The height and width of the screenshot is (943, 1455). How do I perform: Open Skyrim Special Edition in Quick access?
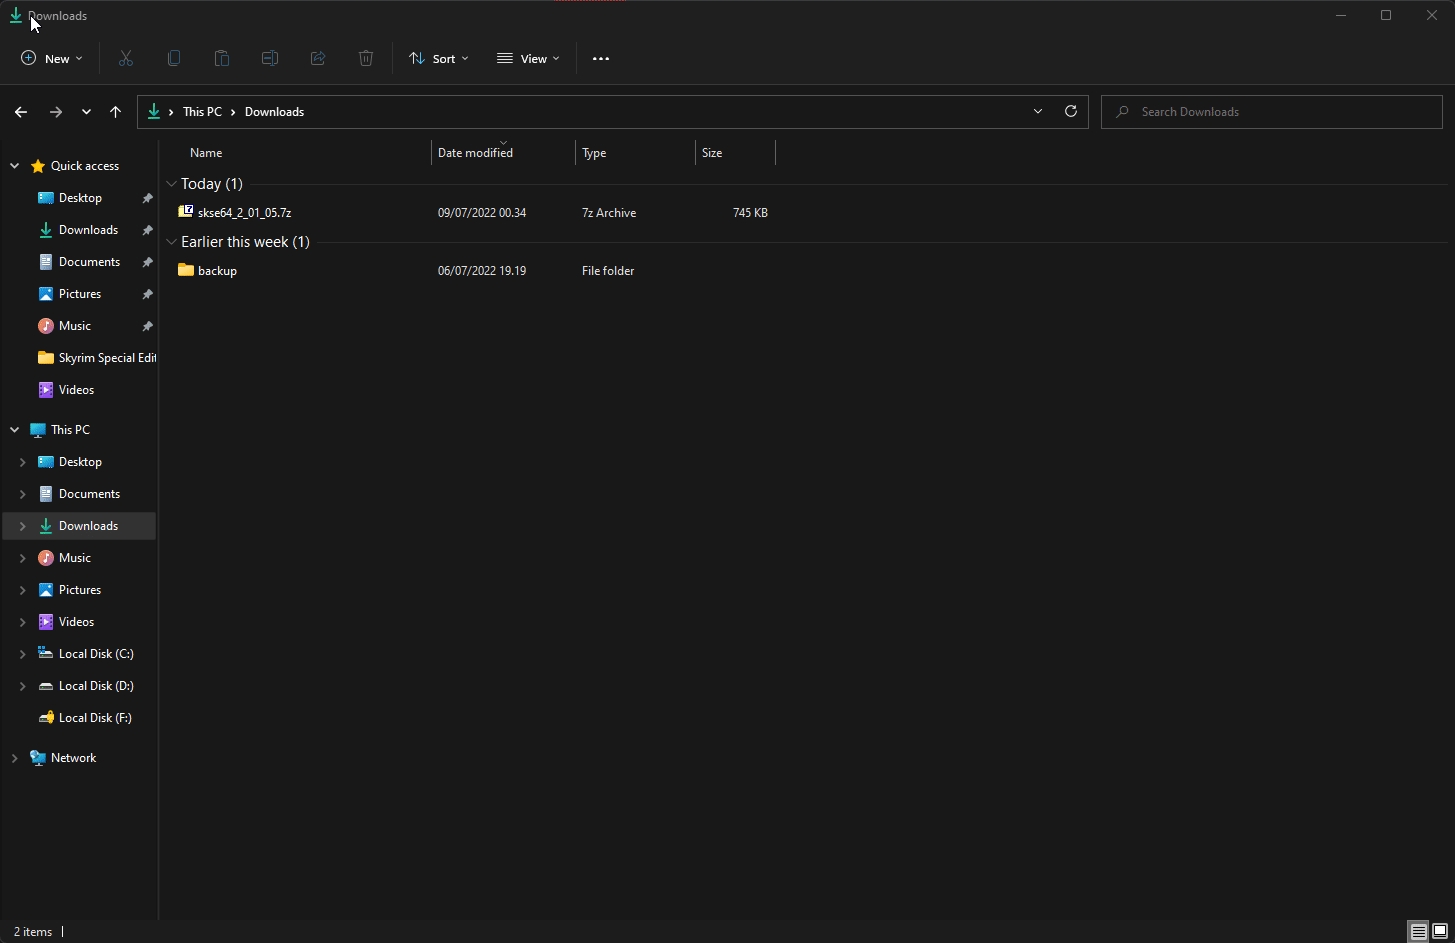(x=106, y=358)
